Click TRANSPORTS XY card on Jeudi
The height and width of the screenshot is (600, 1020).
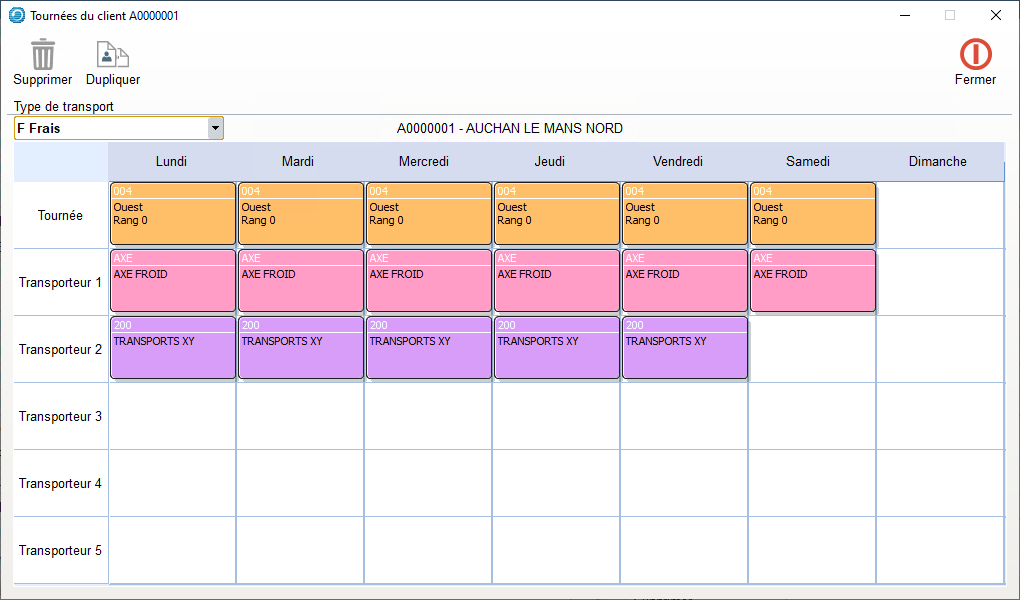tap(556, 348)
